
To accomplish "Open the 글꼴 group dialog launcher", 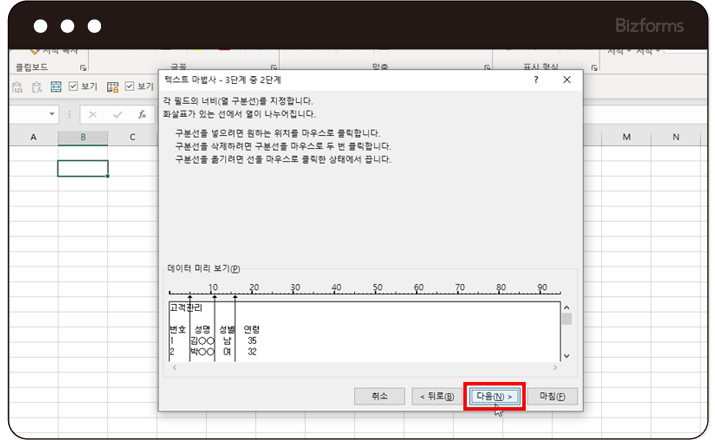I will coord(274,68).
